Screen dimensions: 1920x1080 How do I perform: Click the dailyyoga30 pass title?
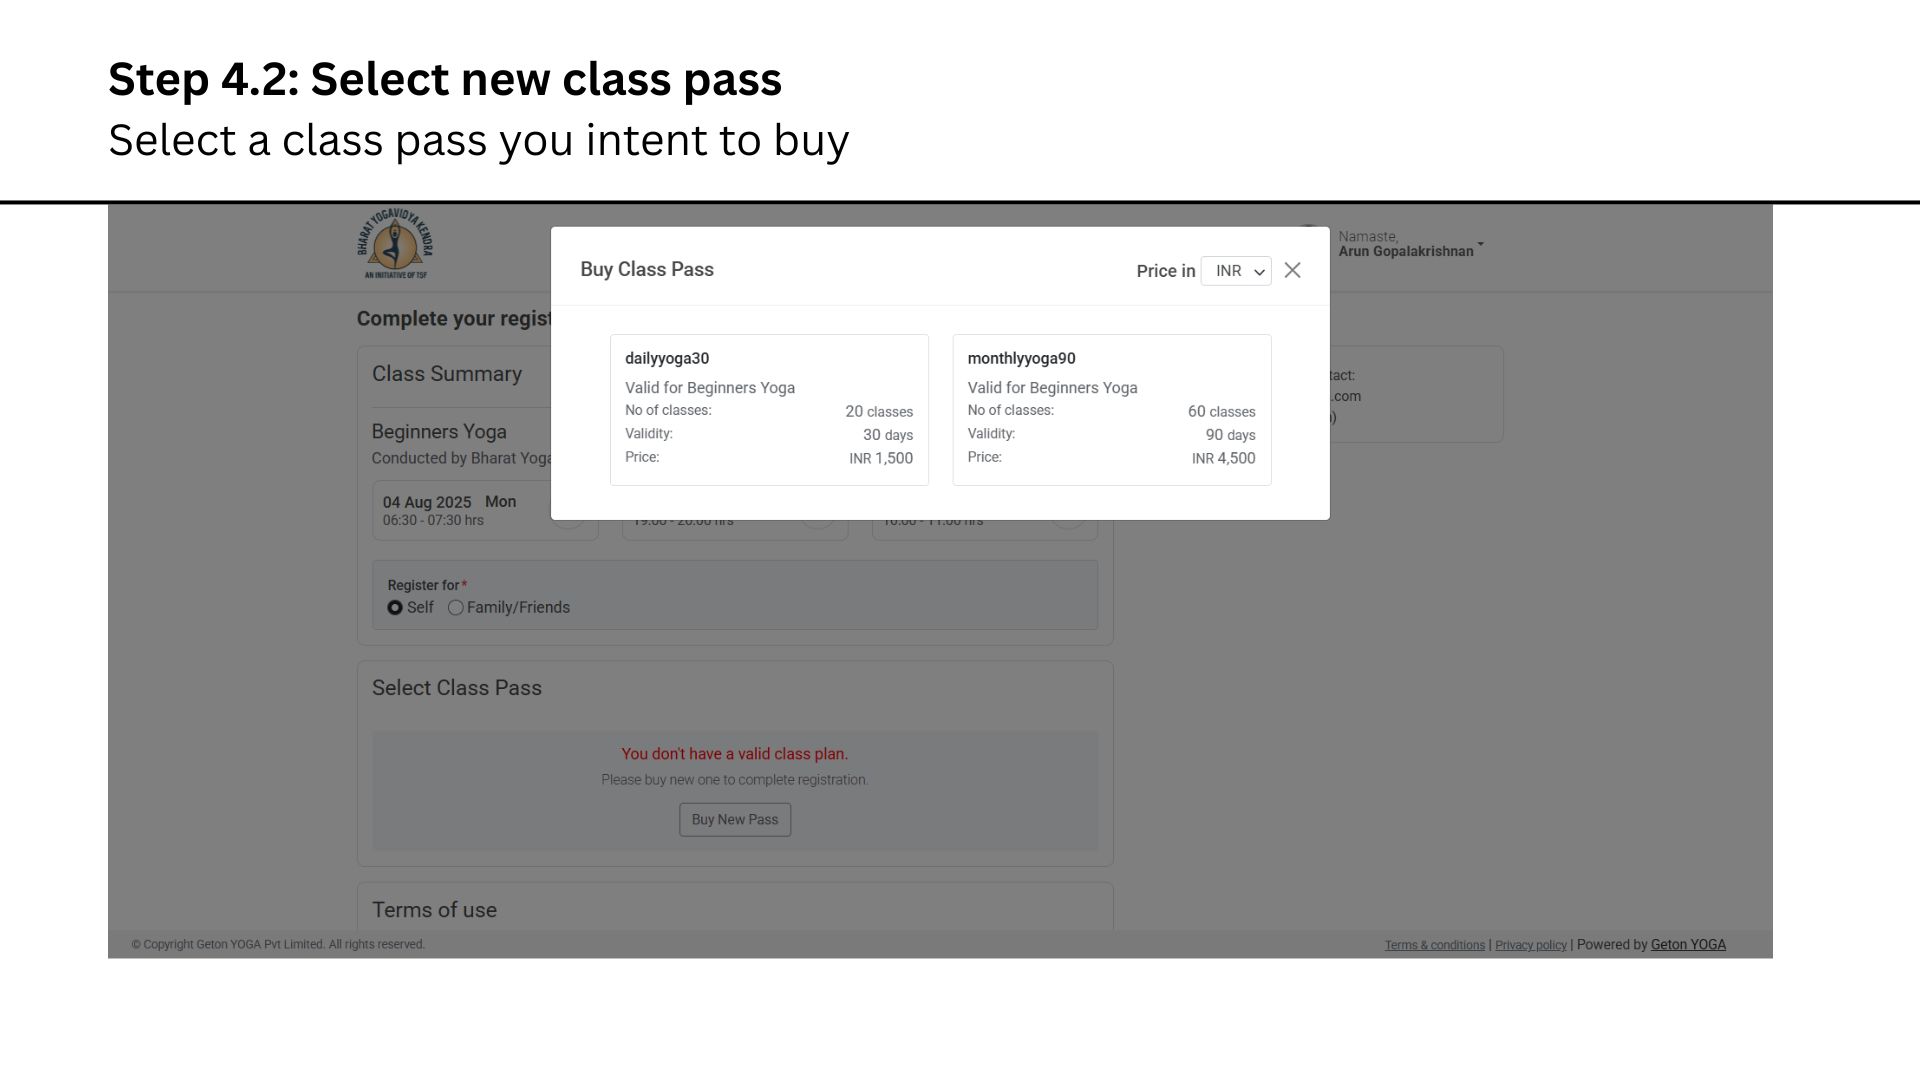point(667,359)
